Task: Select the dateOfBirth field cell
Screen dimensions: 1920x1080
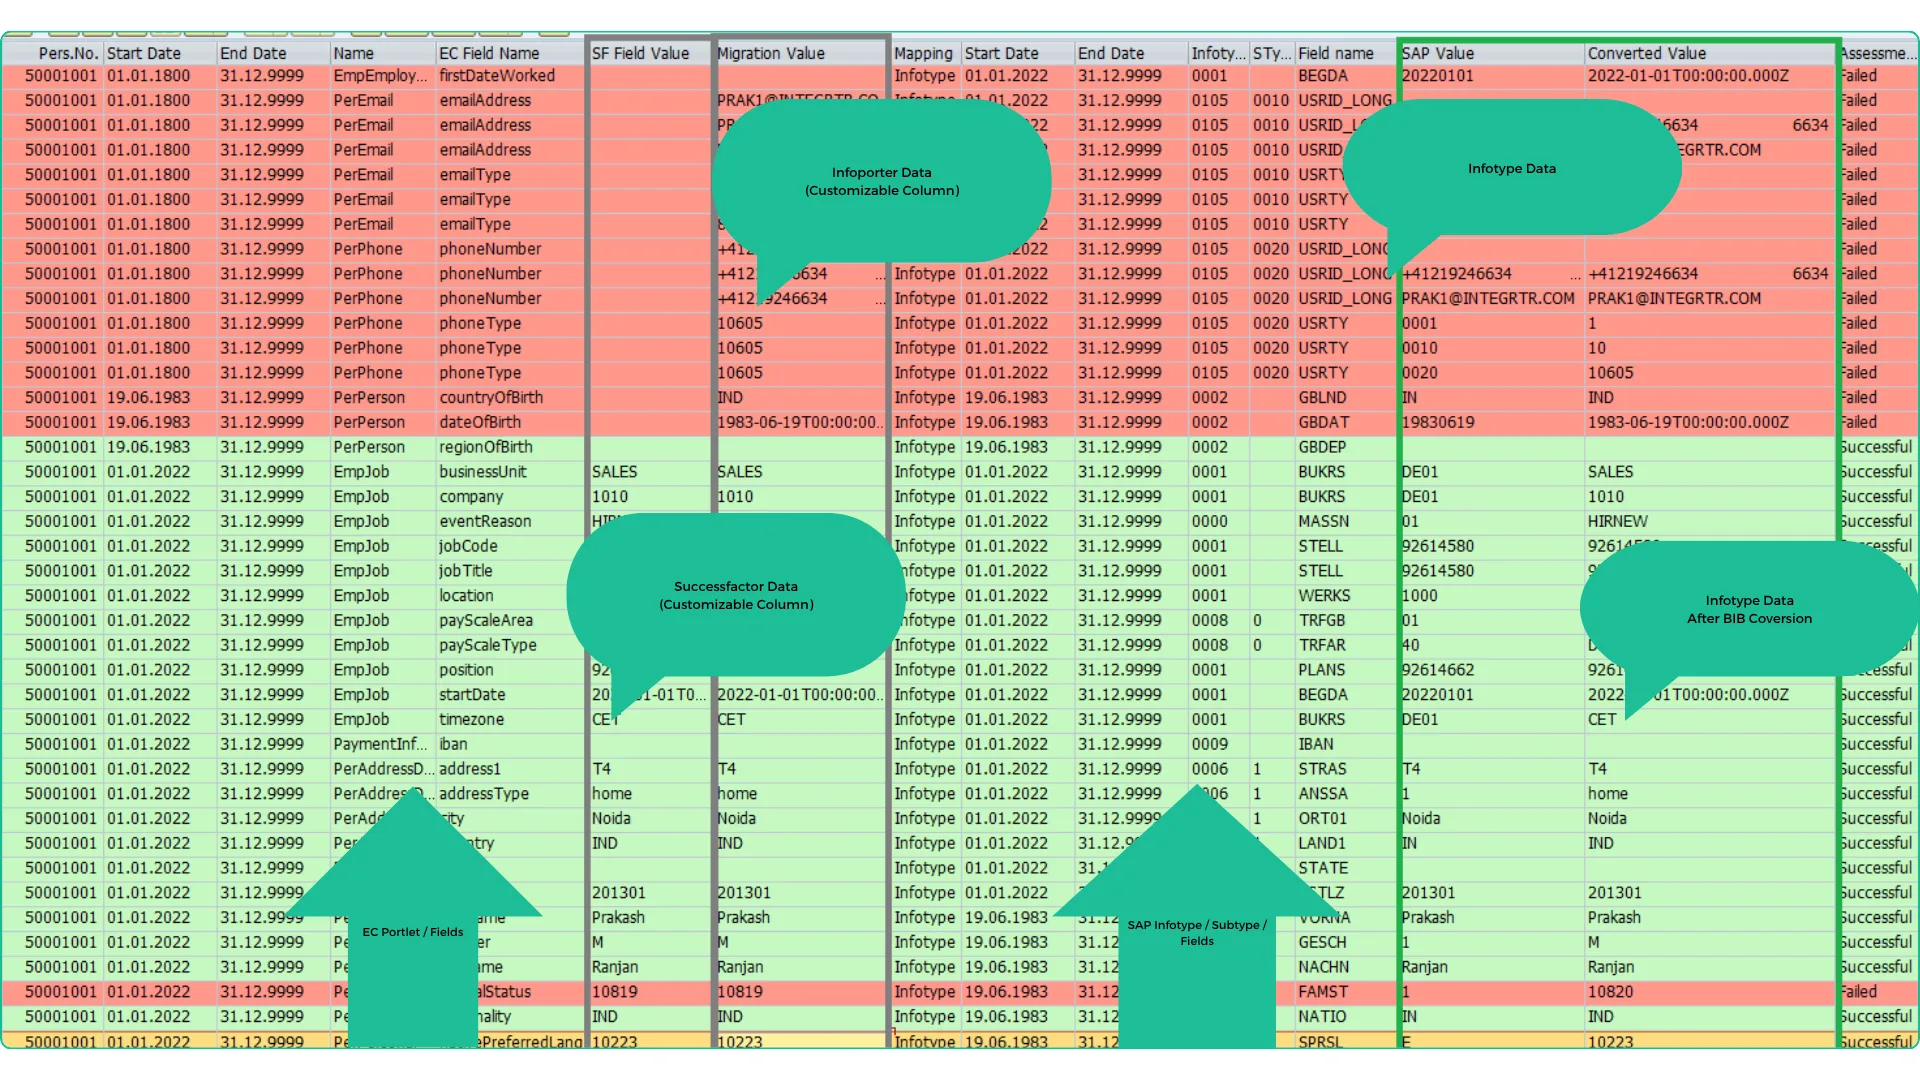Action: [x=510, y=423]
